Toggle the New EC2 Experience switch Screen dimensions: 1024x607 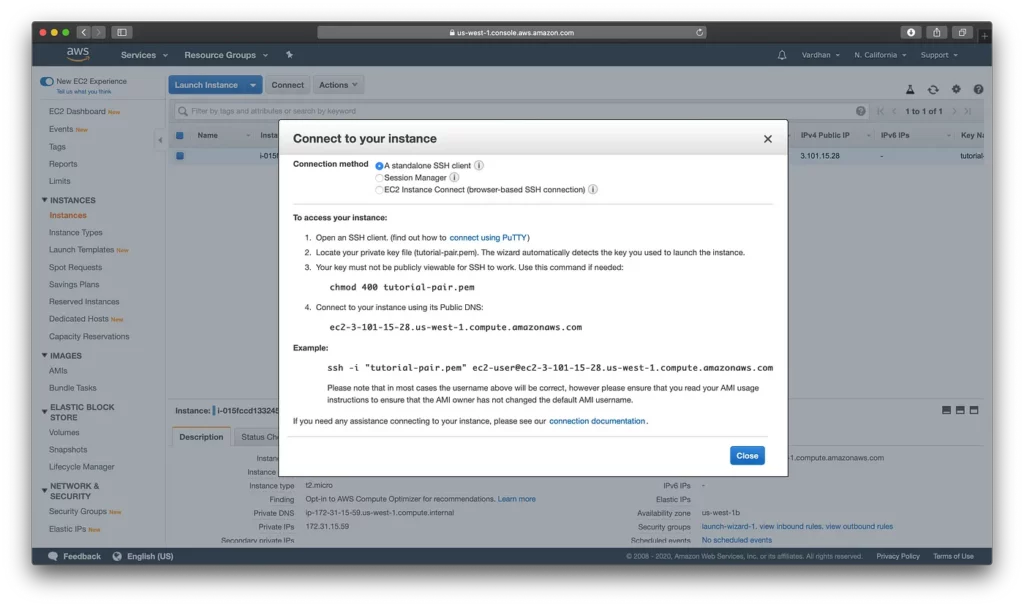tap(46, 82)
